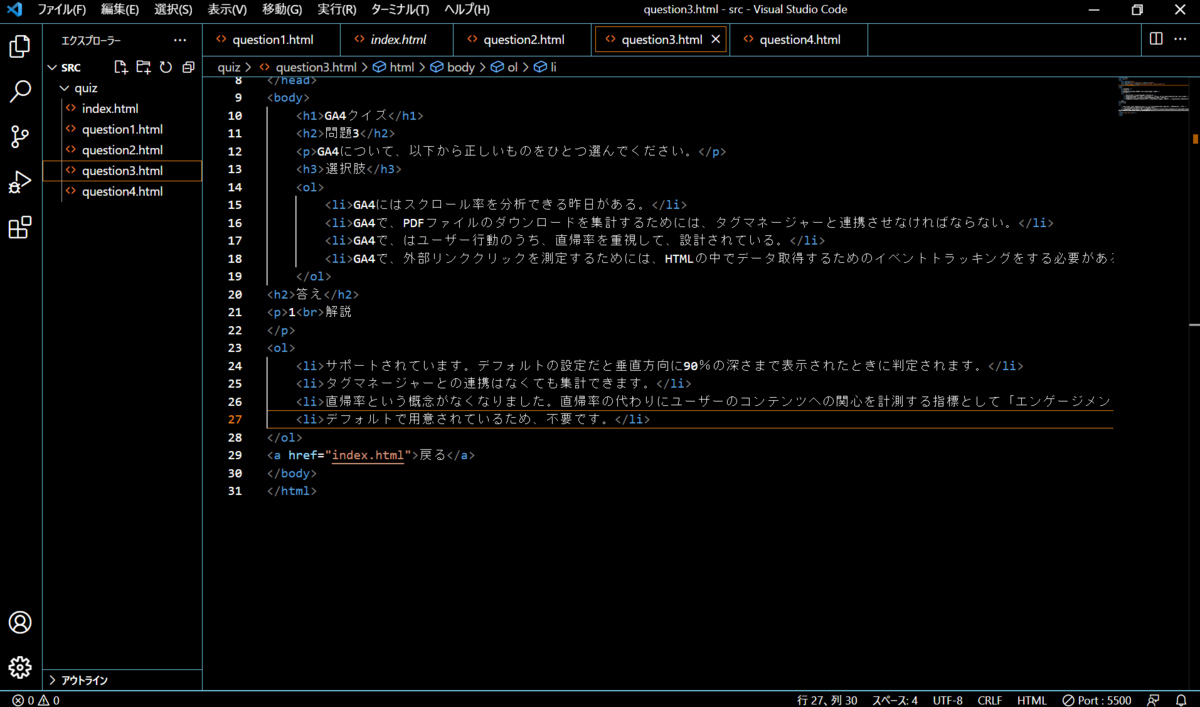Switch to the question4.html tab
1200x707 pixels.
tap(799, 40)
